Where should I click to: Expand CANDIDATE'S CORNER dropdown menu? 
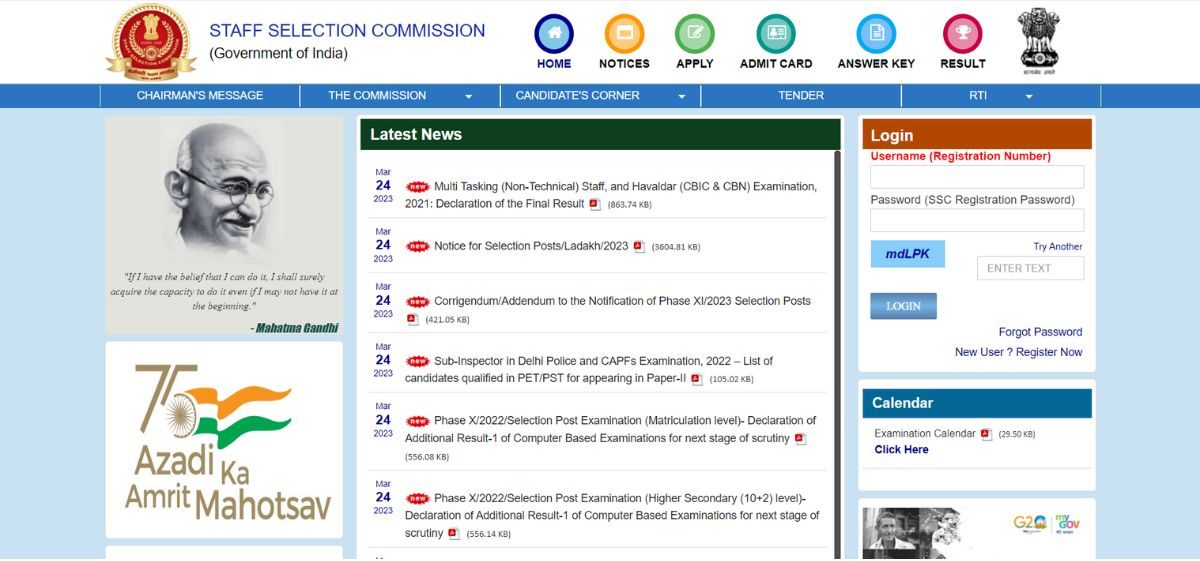(x=600, y=96)
